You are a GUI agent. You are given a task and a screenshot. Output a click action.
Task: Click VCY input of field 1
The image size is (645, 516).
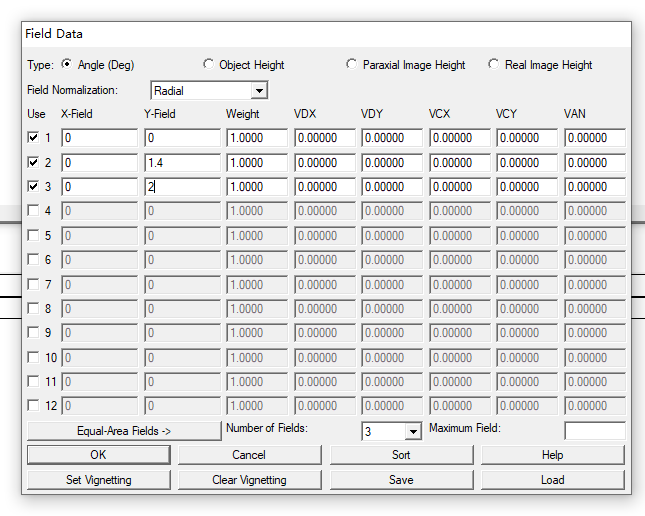click(527, 138)
